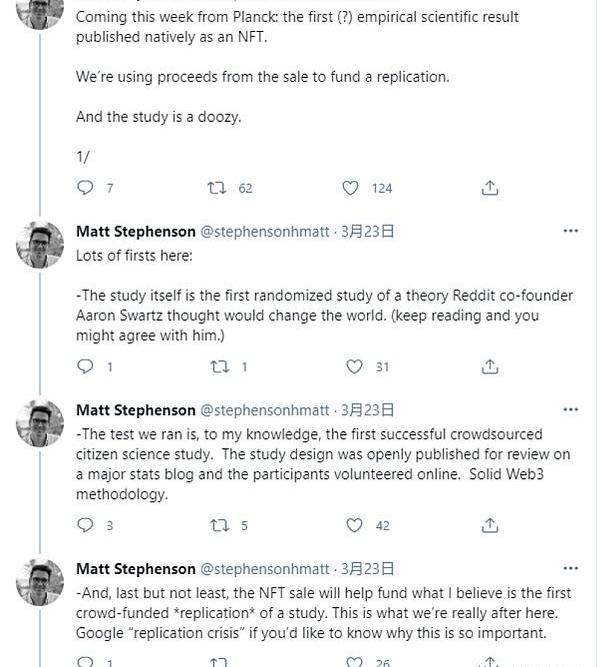Open the 3月23日 timestamp on the replication tweet

point(367,569)
